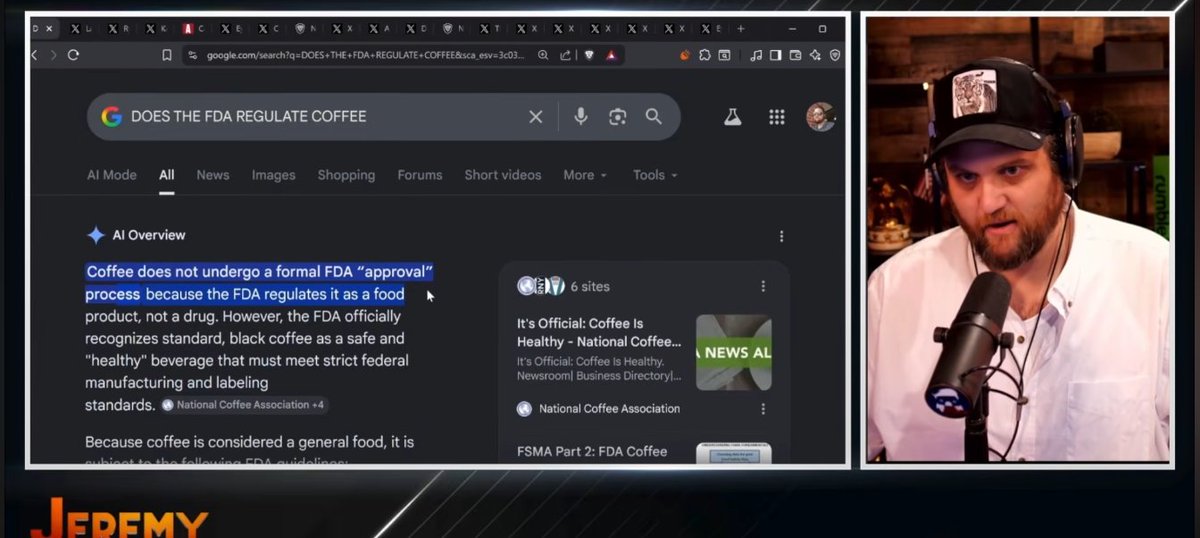Viewport: 1200px width, 538px height.
Task: Open three-dot menu beside National Coffee Association
Action: point(763,409)
